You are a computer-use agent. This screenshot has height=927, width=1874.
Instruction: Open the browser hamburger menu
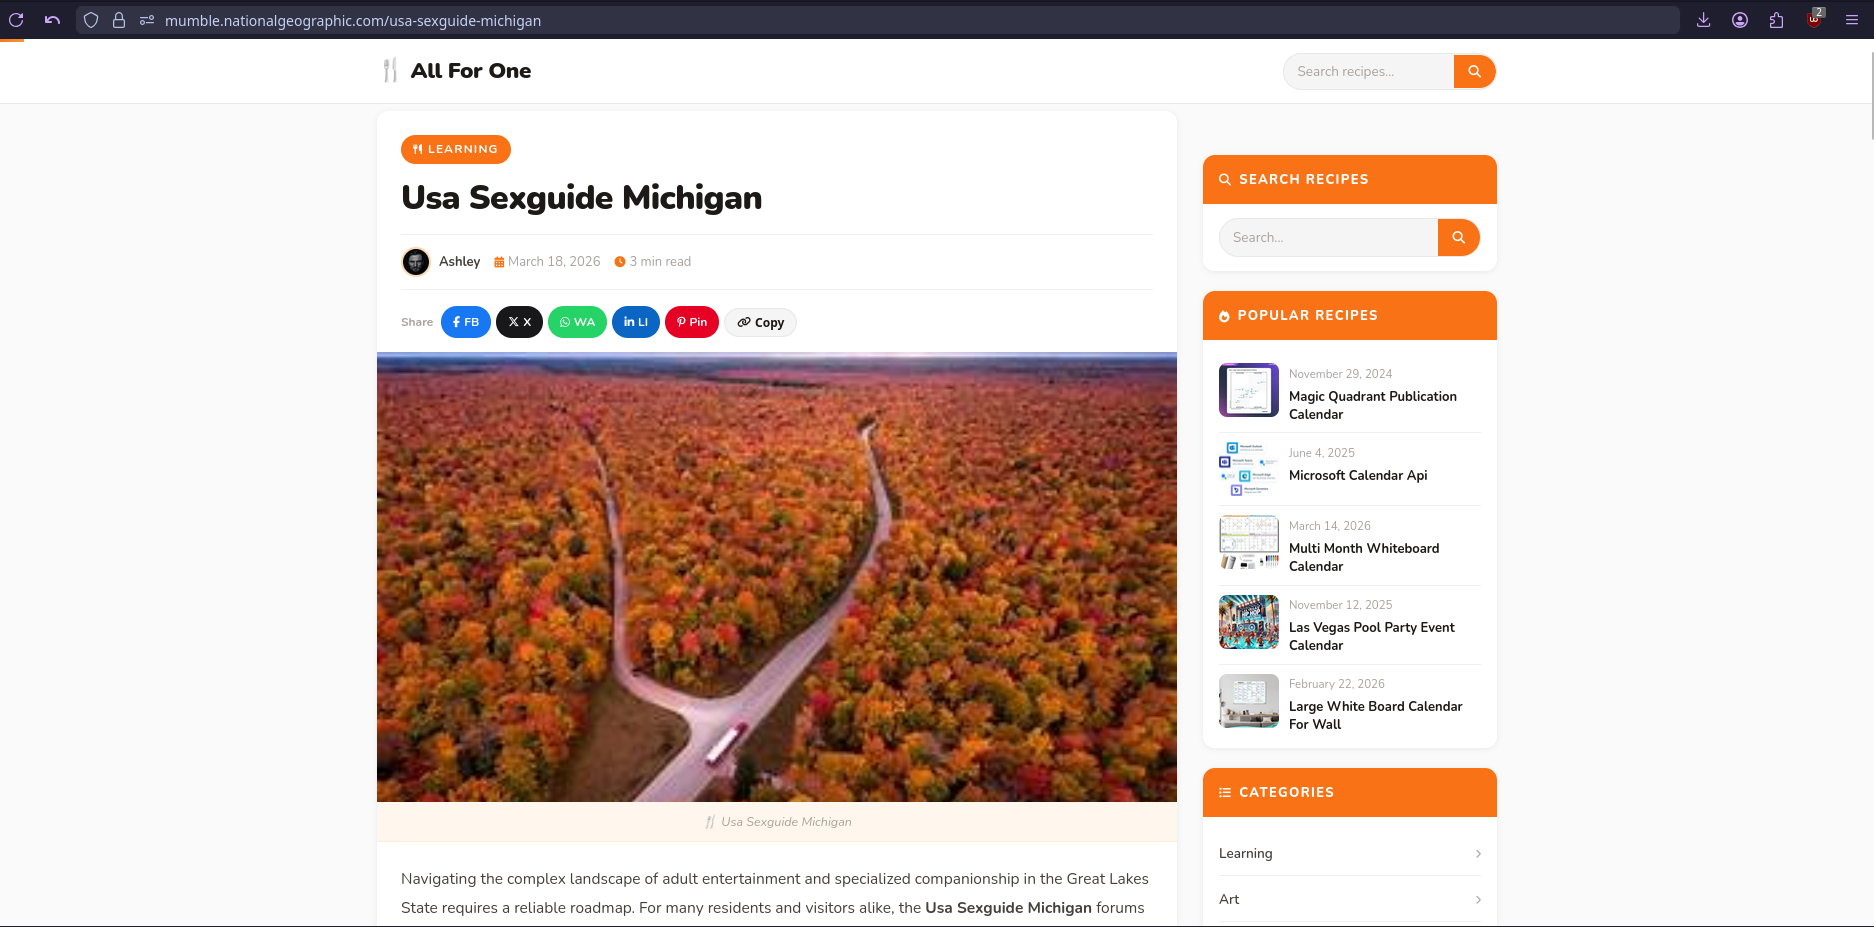1852,20
